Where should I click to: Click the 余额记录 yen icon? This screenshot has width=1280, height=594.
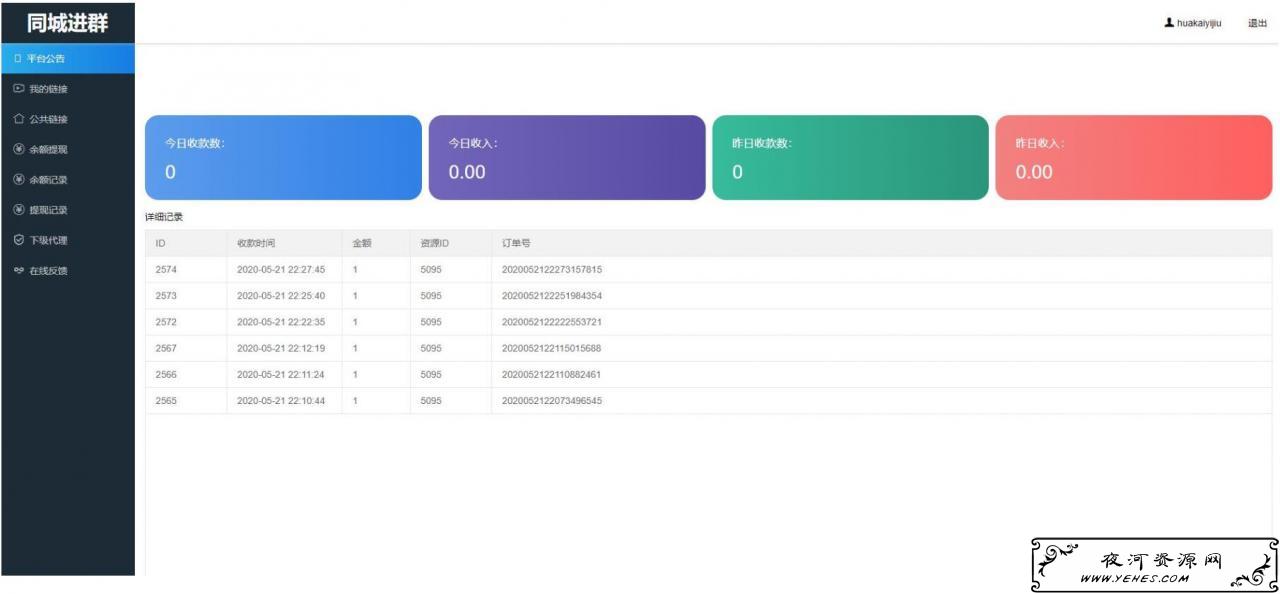pos(18,180)
